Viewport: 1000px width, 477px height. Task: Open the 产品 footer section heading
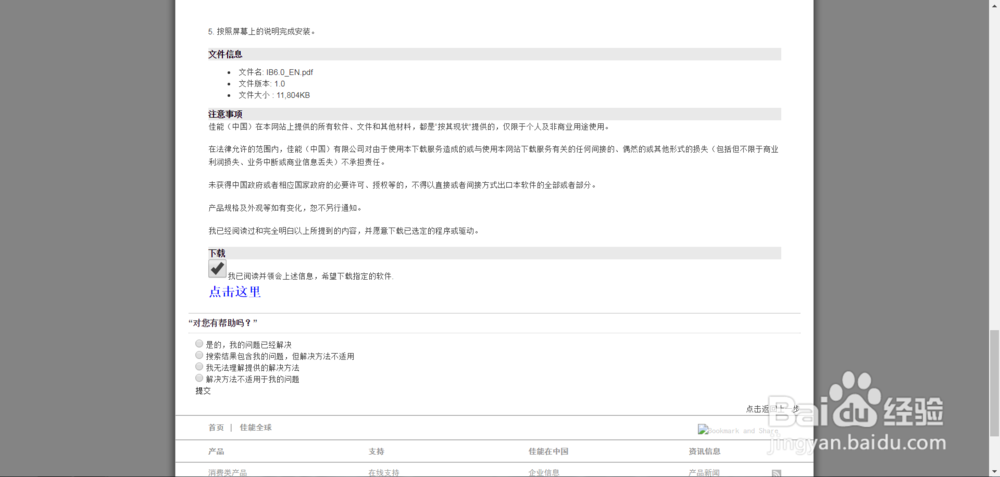pyautogui.click(x=216, y=451)
